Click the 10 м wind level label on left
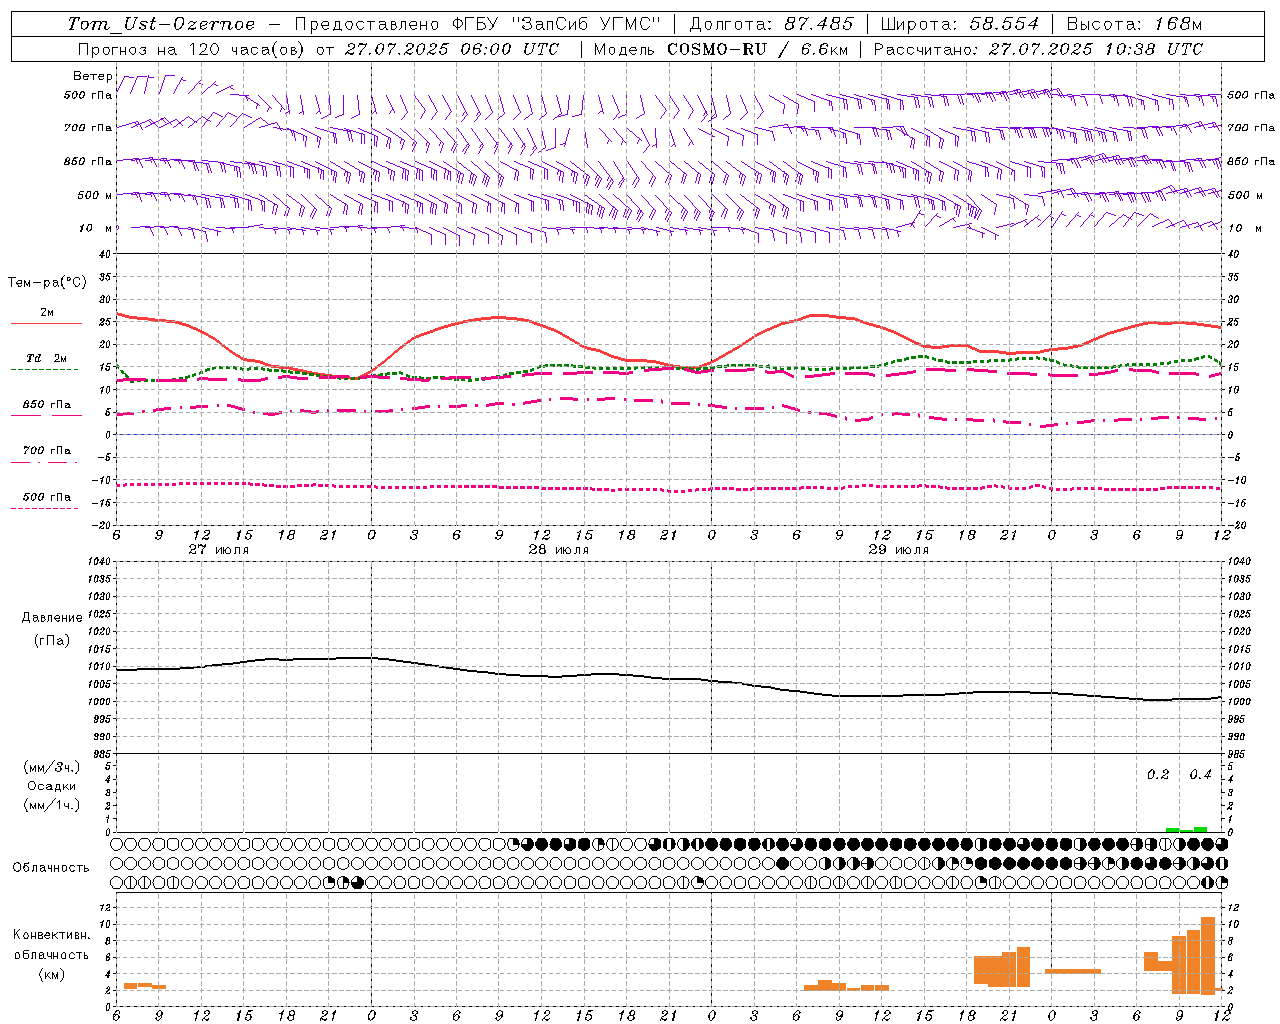This screenshot has width=1280, height=1024. [96, 229]
